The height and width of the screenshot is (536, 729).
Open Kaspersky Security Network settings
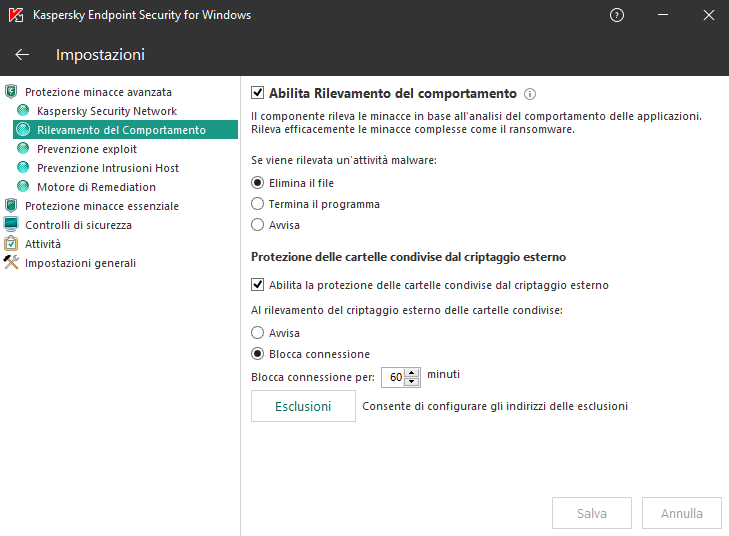coord(107,111)
